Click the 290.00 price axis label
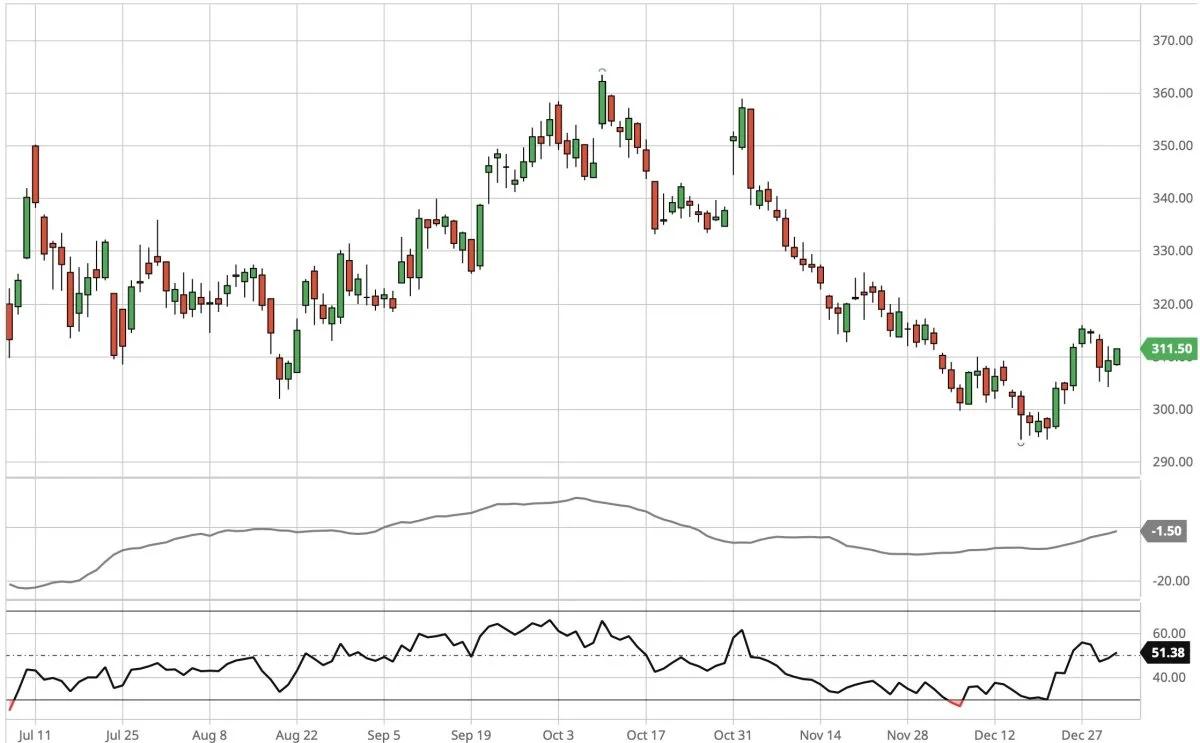The width and height of the screenshot is (1200, 743). point(1171,462)
